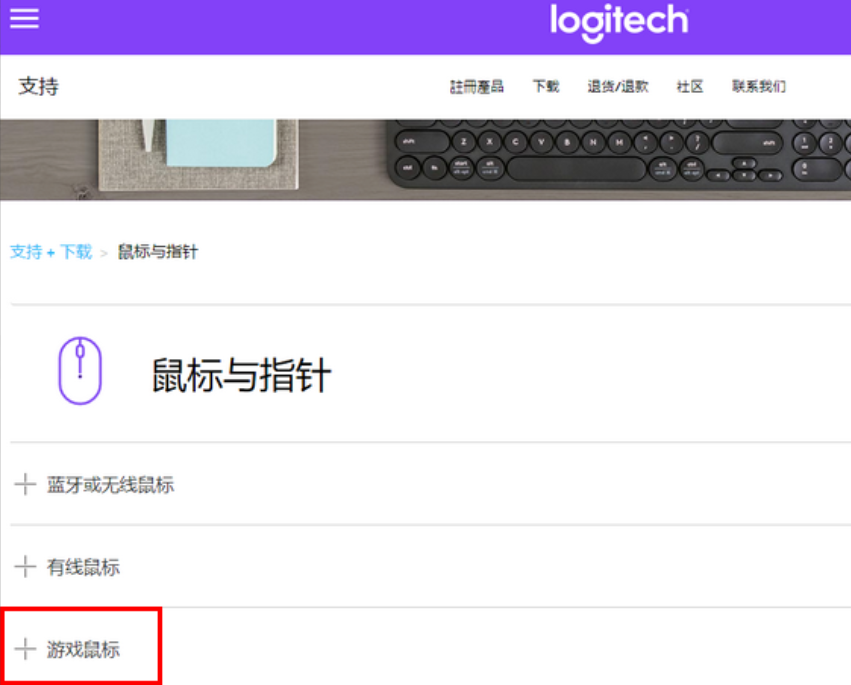Click the purple mouse category icon

[x=80, y=371]
